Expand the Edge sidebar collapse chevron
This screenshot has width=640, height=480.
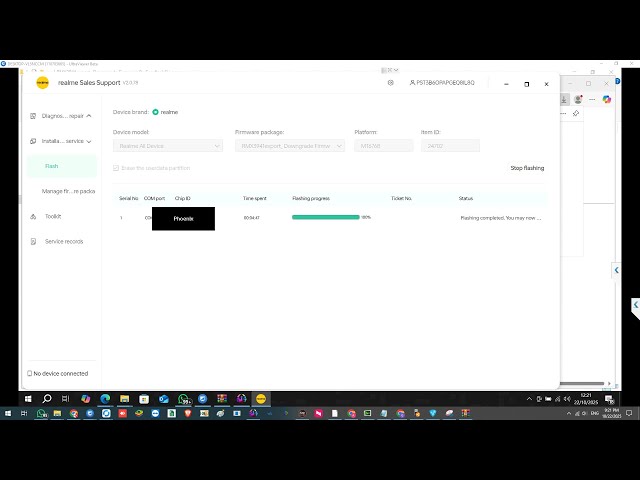point(616,270)
